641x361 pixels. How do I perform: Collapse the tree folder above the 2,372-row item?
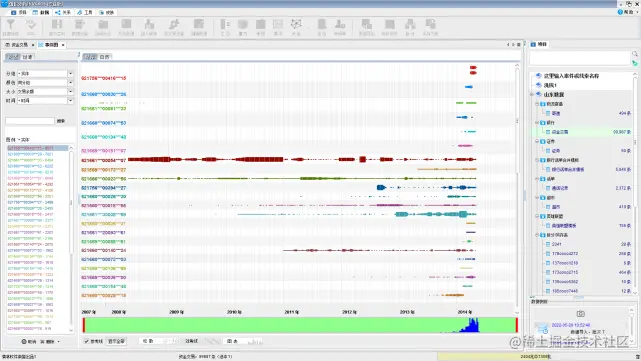coord(537,179)
